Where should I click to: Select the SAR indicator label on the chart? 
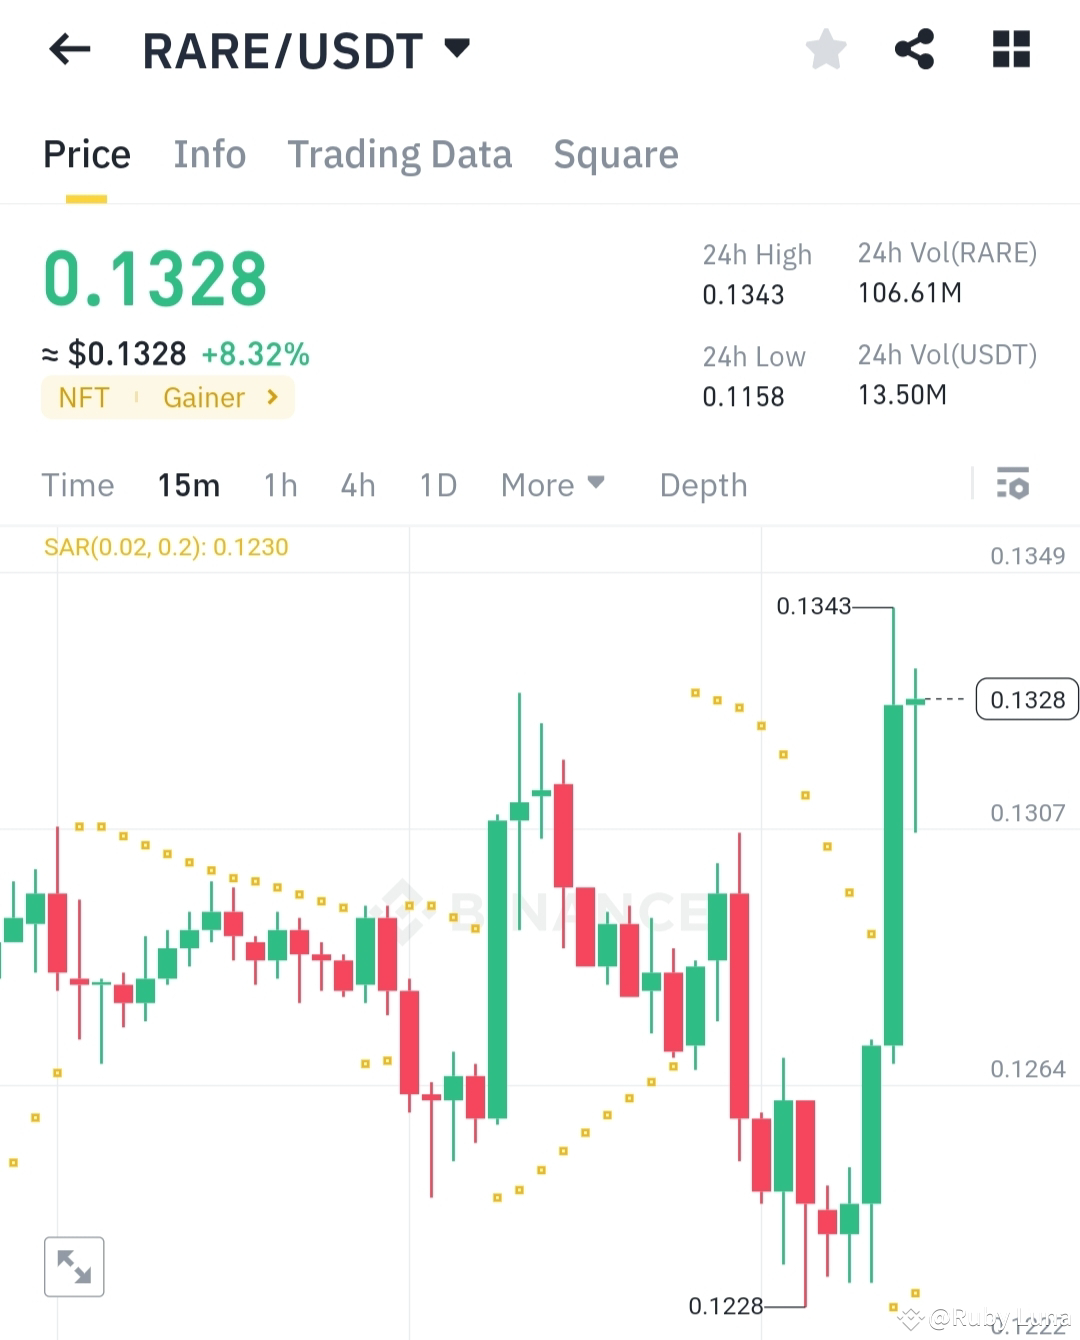(x=166, y=547)
